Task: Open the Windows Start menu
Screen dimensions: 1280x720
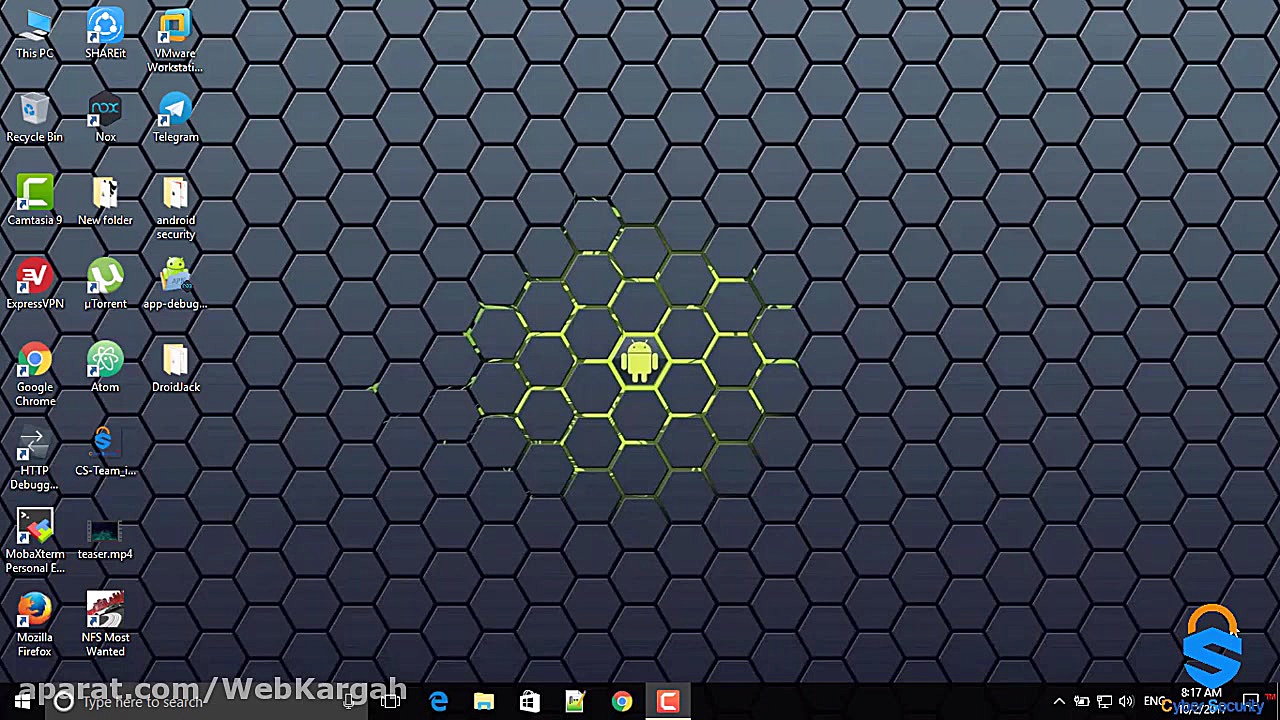Action: 22,702
